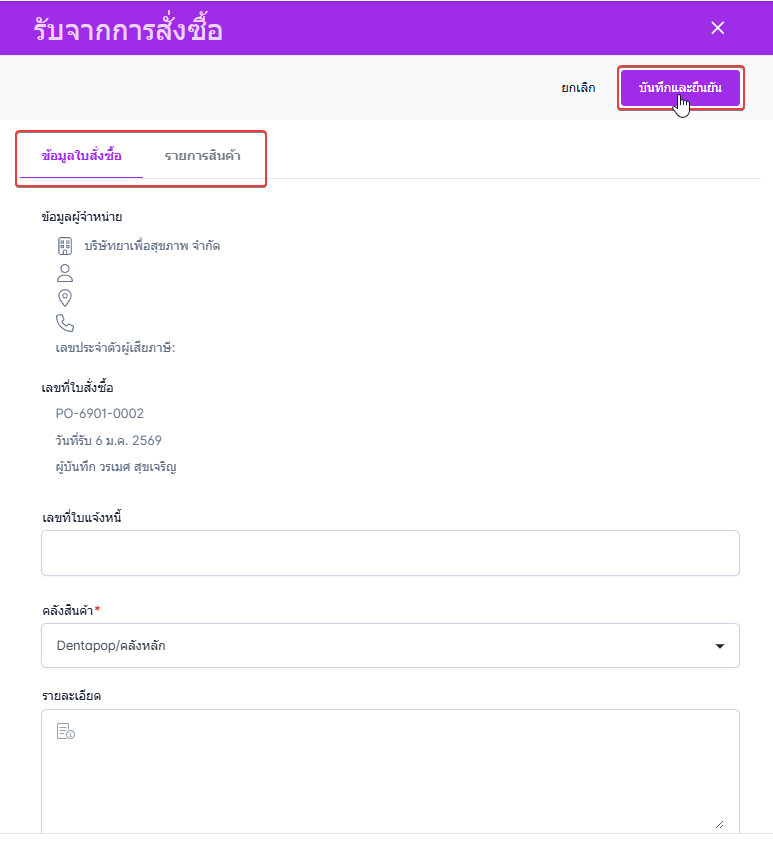Select the supplier name บริษัทยาเพื่อสุขภาพ จำกัด
Screen dimensions: 773x841
click(152, 246)
